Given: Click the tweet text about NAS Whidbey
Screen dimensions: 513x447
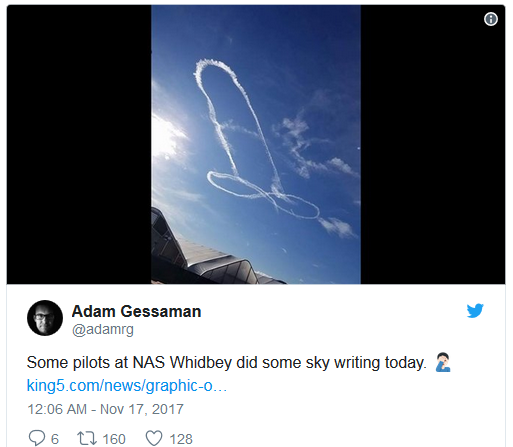Looking at the screenshot, I should [x=227, y=362].
